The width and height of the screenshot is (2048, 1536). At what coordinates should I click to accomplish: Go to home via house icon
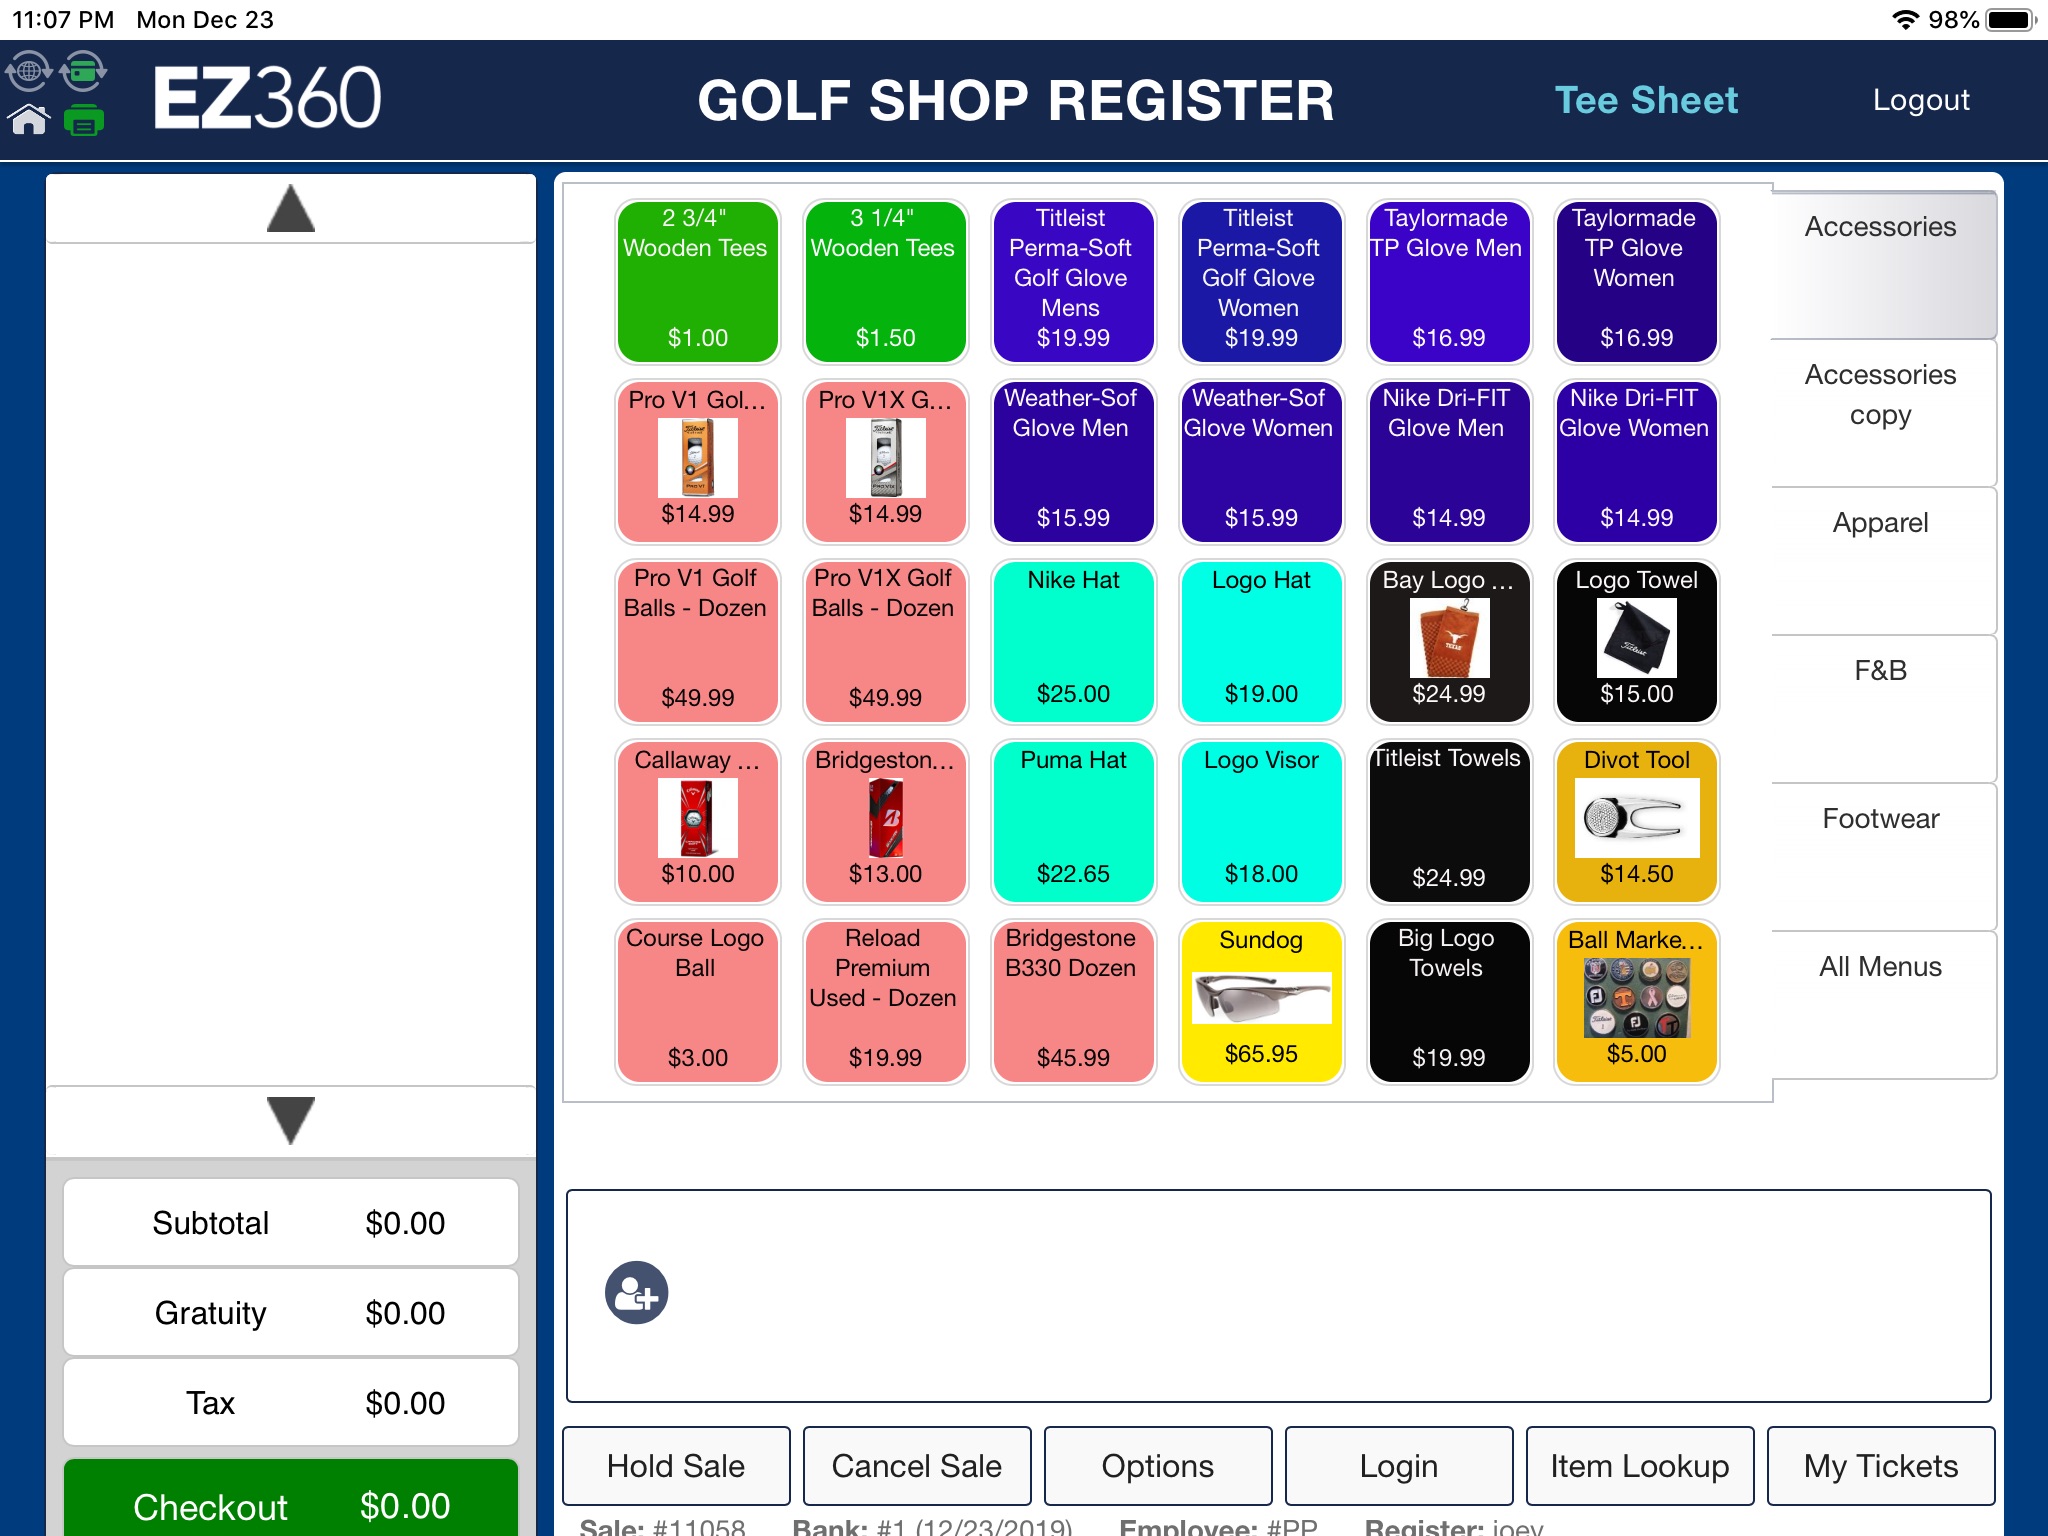point(28,119)
